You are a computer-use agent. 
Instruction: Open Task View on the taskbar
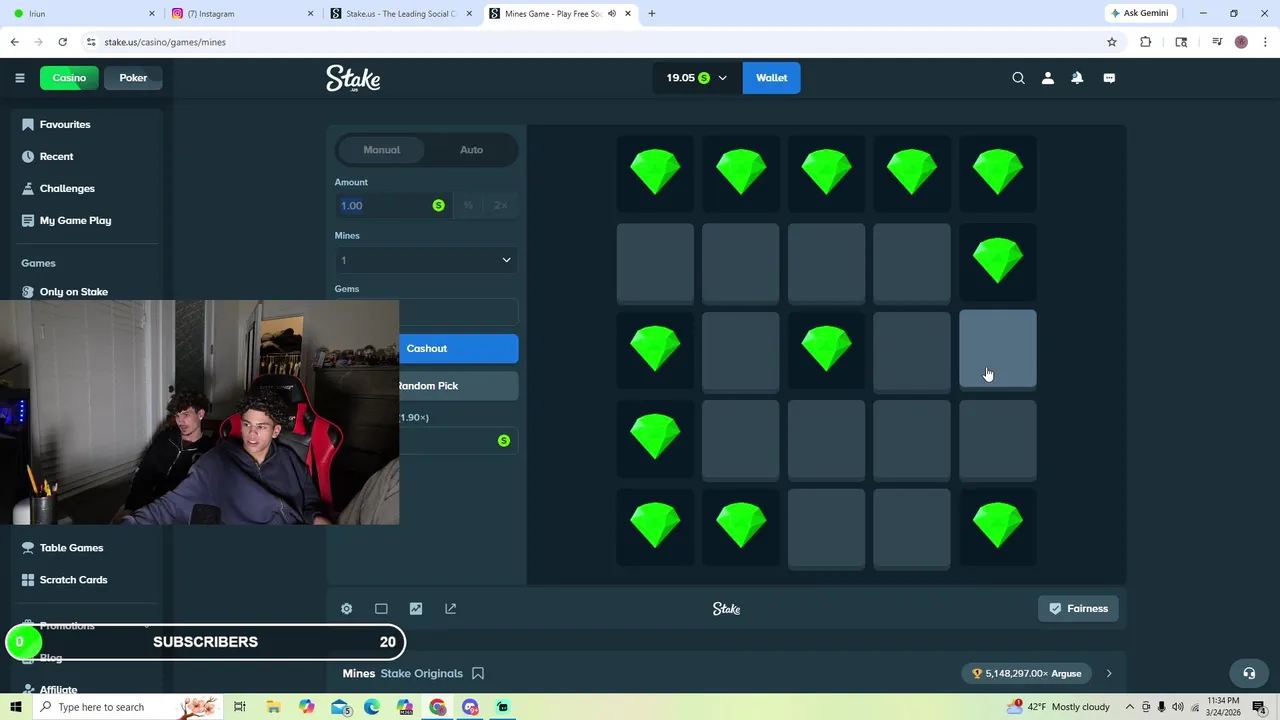(240, 707)
